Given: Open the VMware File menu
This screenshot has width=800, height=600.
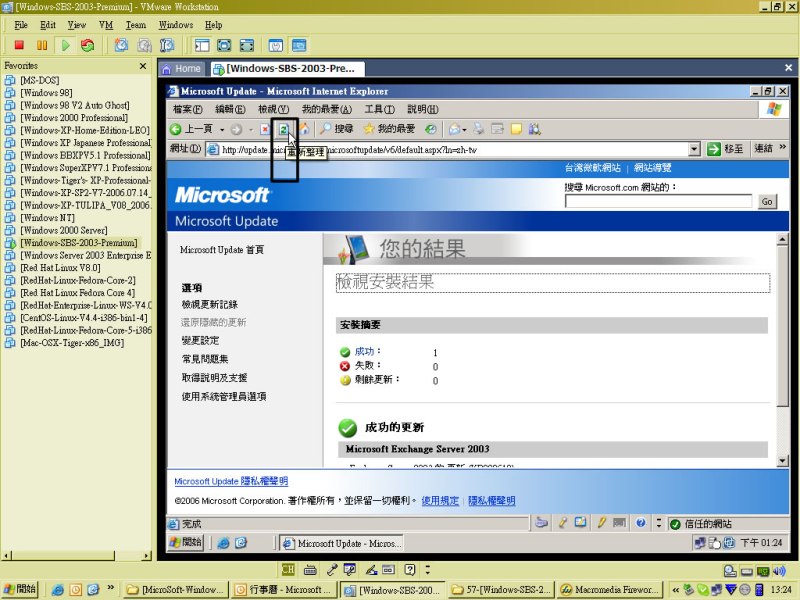Looking at the screenshot, I should 21,25.
